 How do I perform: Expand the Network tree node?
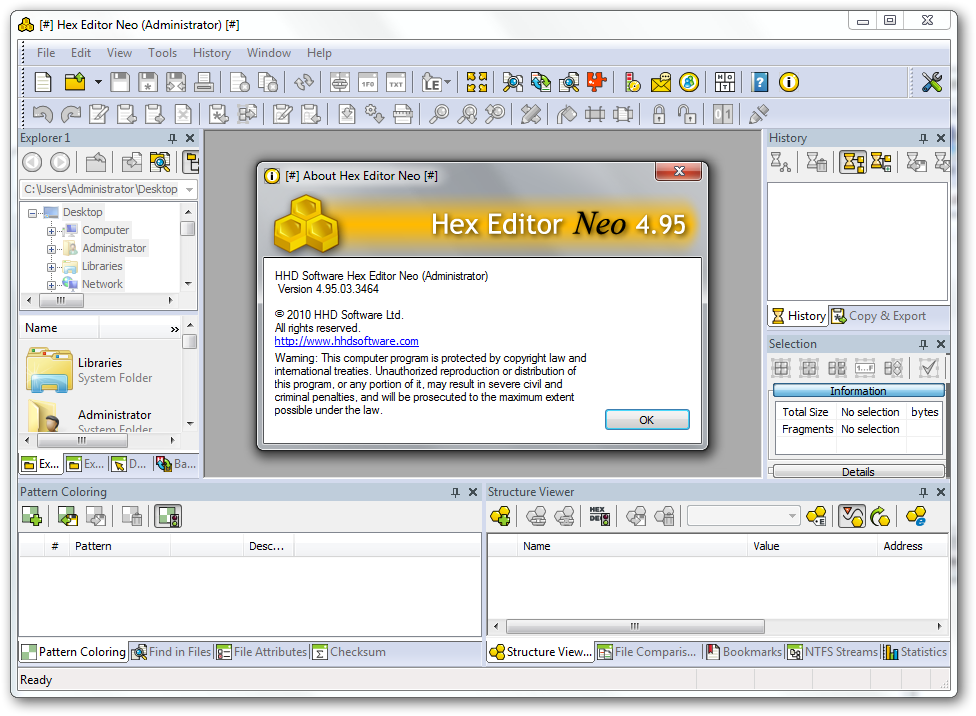pos(51,285)
